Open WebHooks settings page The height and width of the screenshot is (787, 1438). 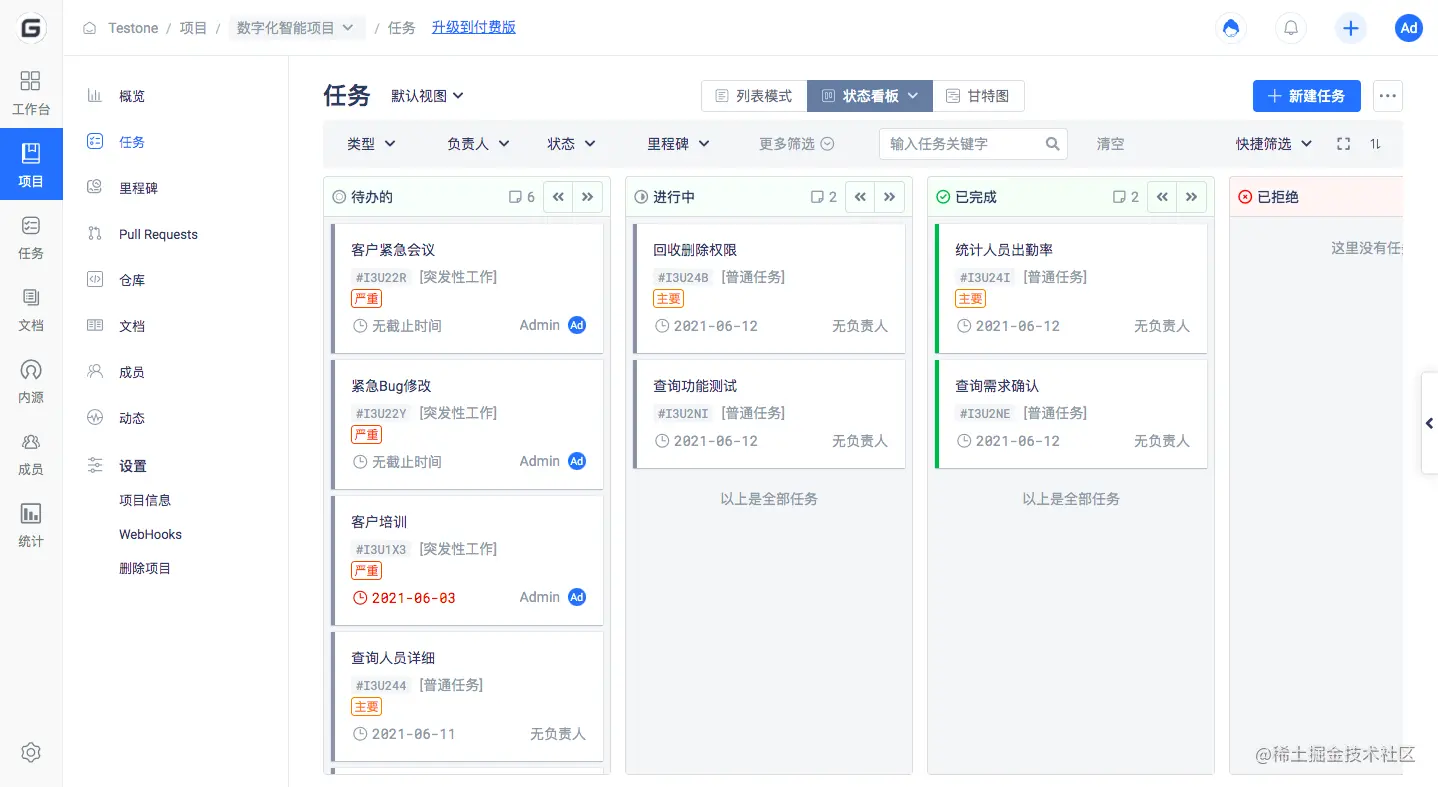150,534
